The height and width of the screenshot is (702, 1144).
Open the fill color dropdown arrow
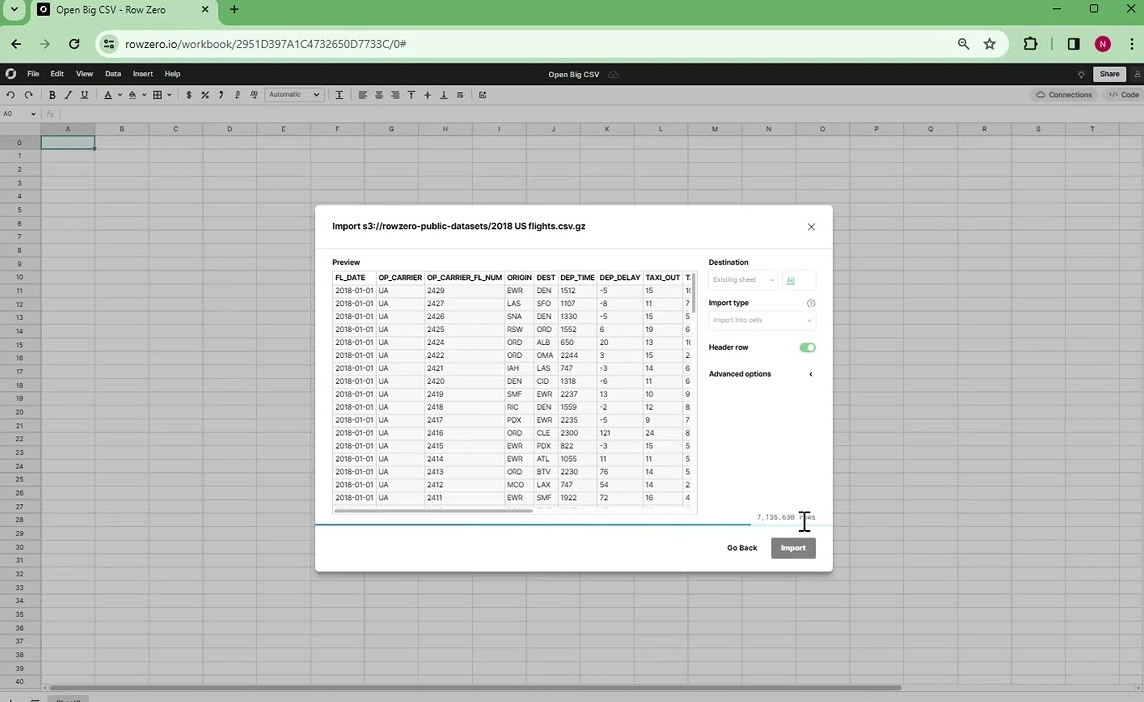point(144,95)
